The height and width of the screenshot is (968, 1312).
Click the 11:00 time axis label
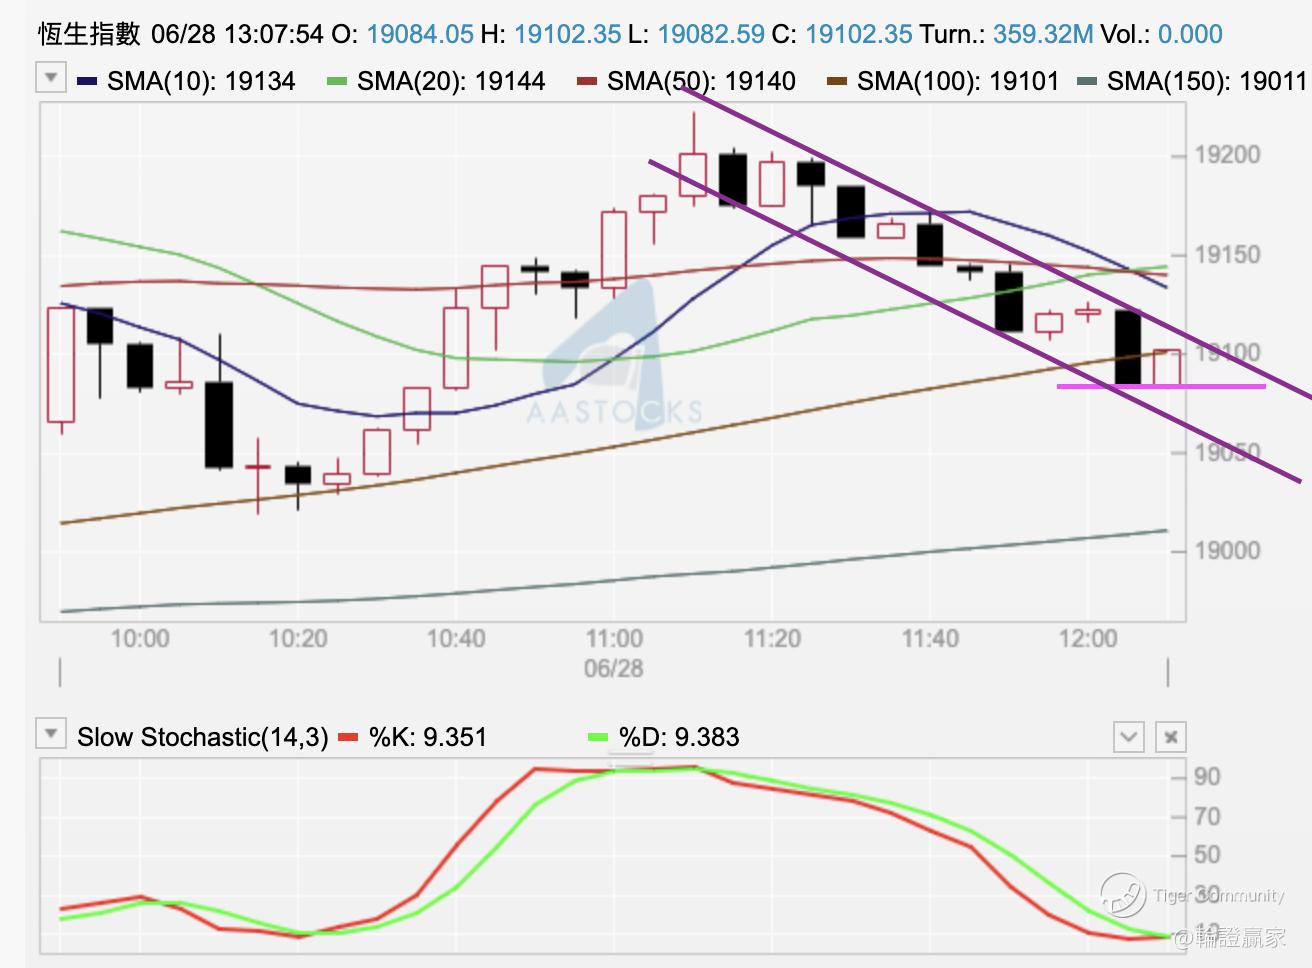[x=614, y=638]
